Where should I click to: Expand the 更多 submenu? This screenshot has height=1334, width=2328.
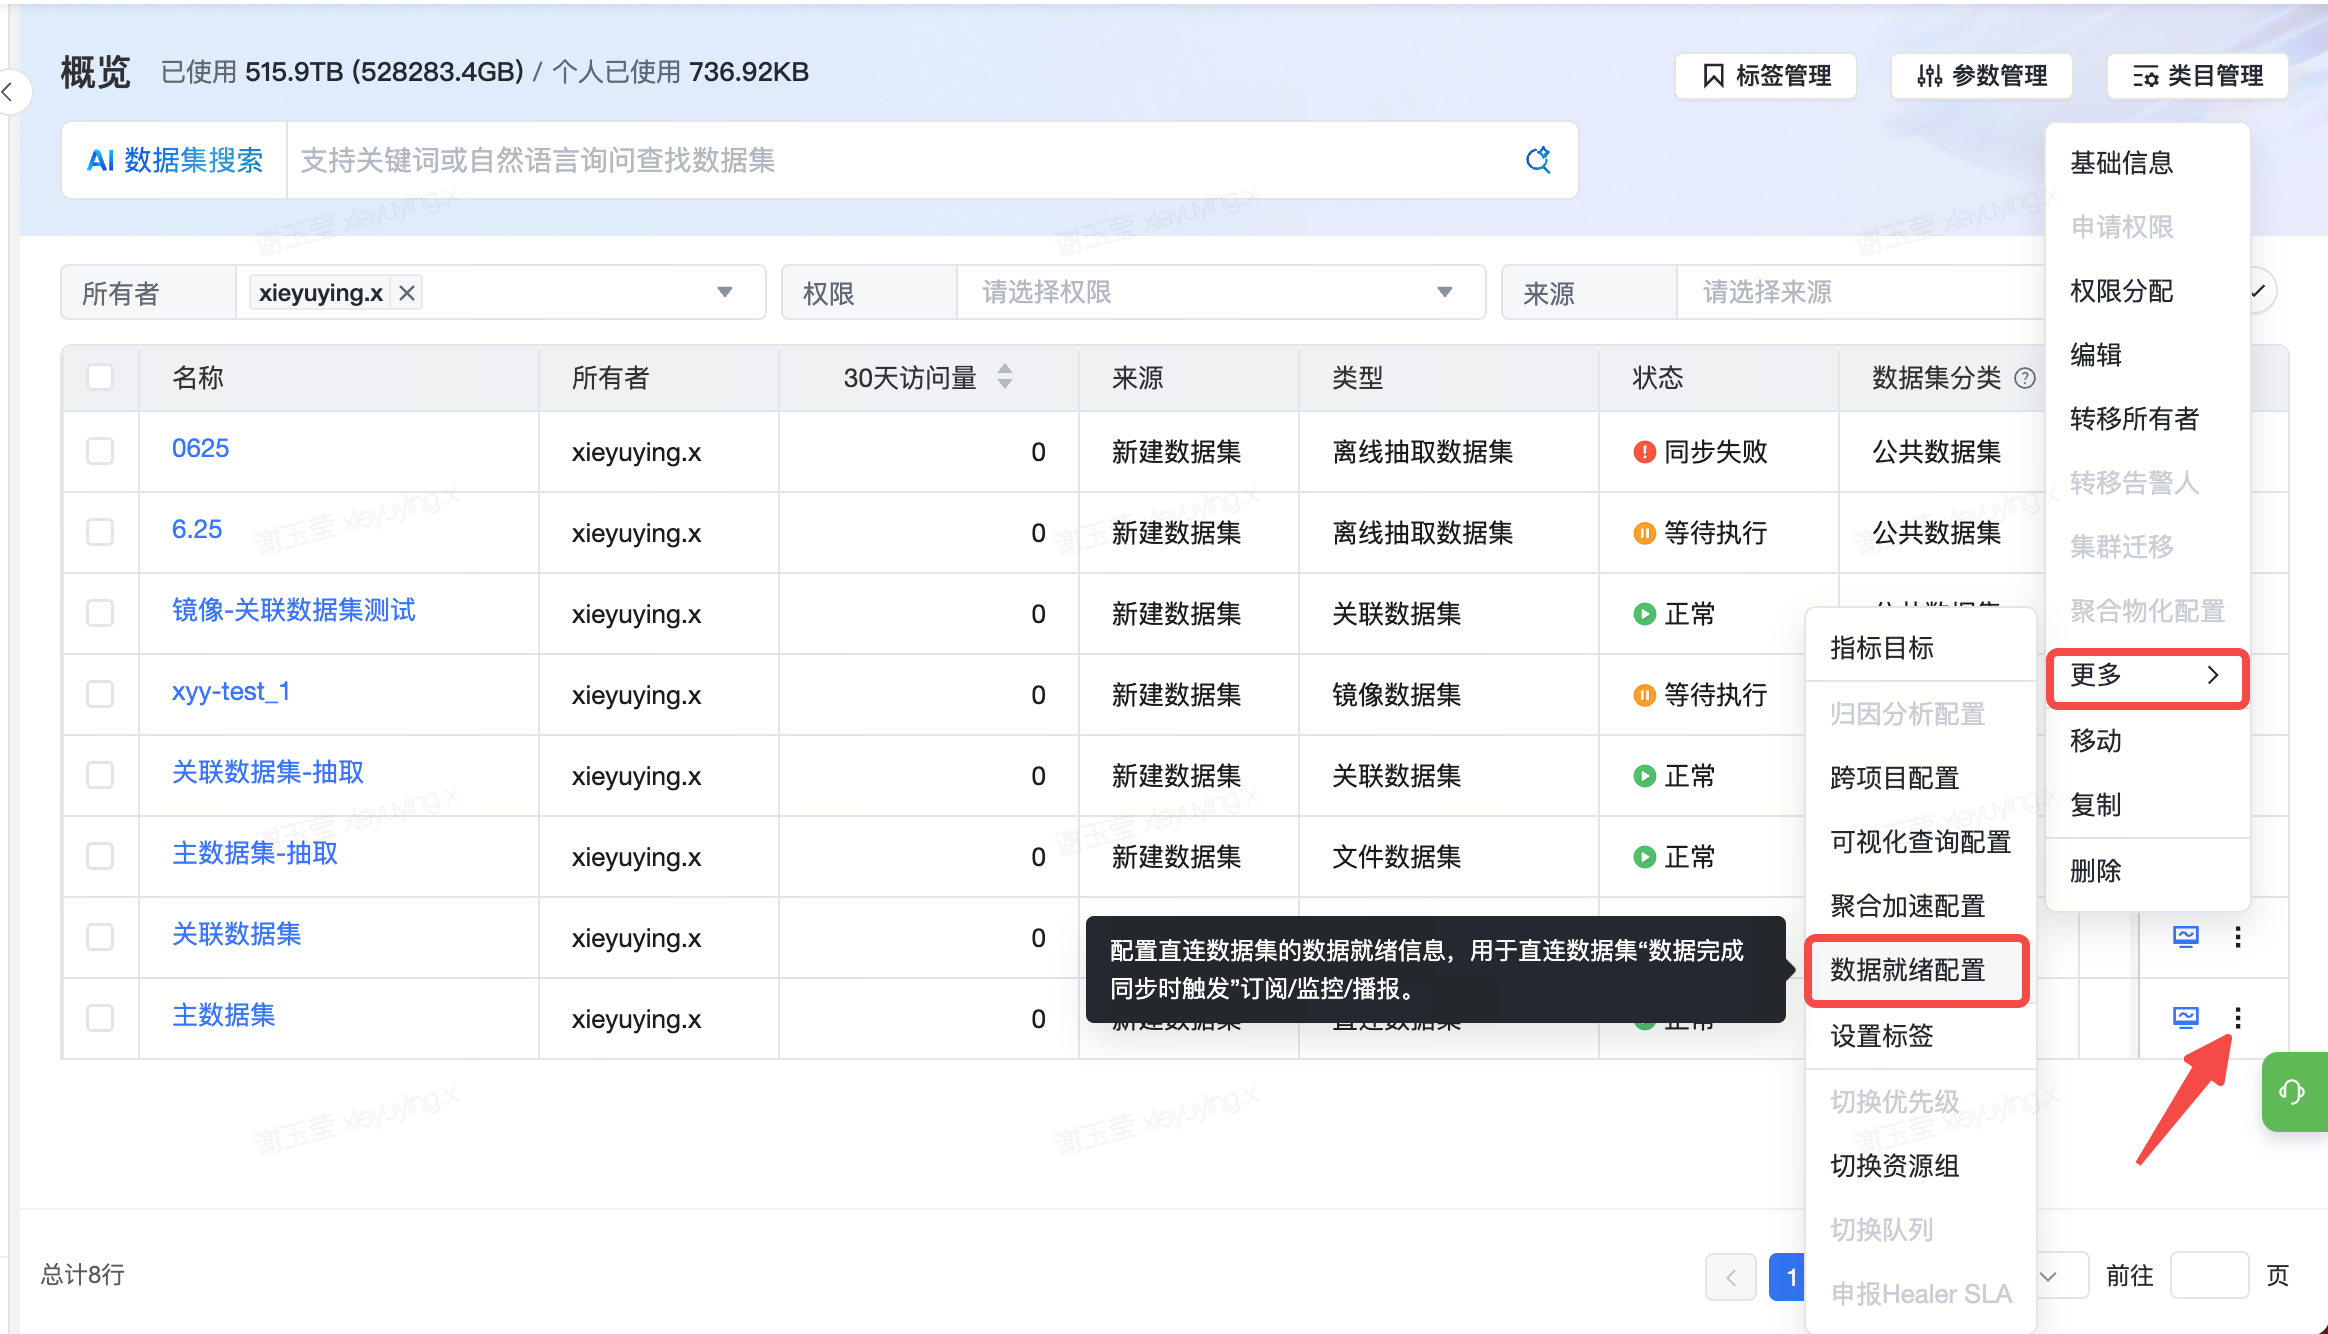click(x=2147, y=676)
